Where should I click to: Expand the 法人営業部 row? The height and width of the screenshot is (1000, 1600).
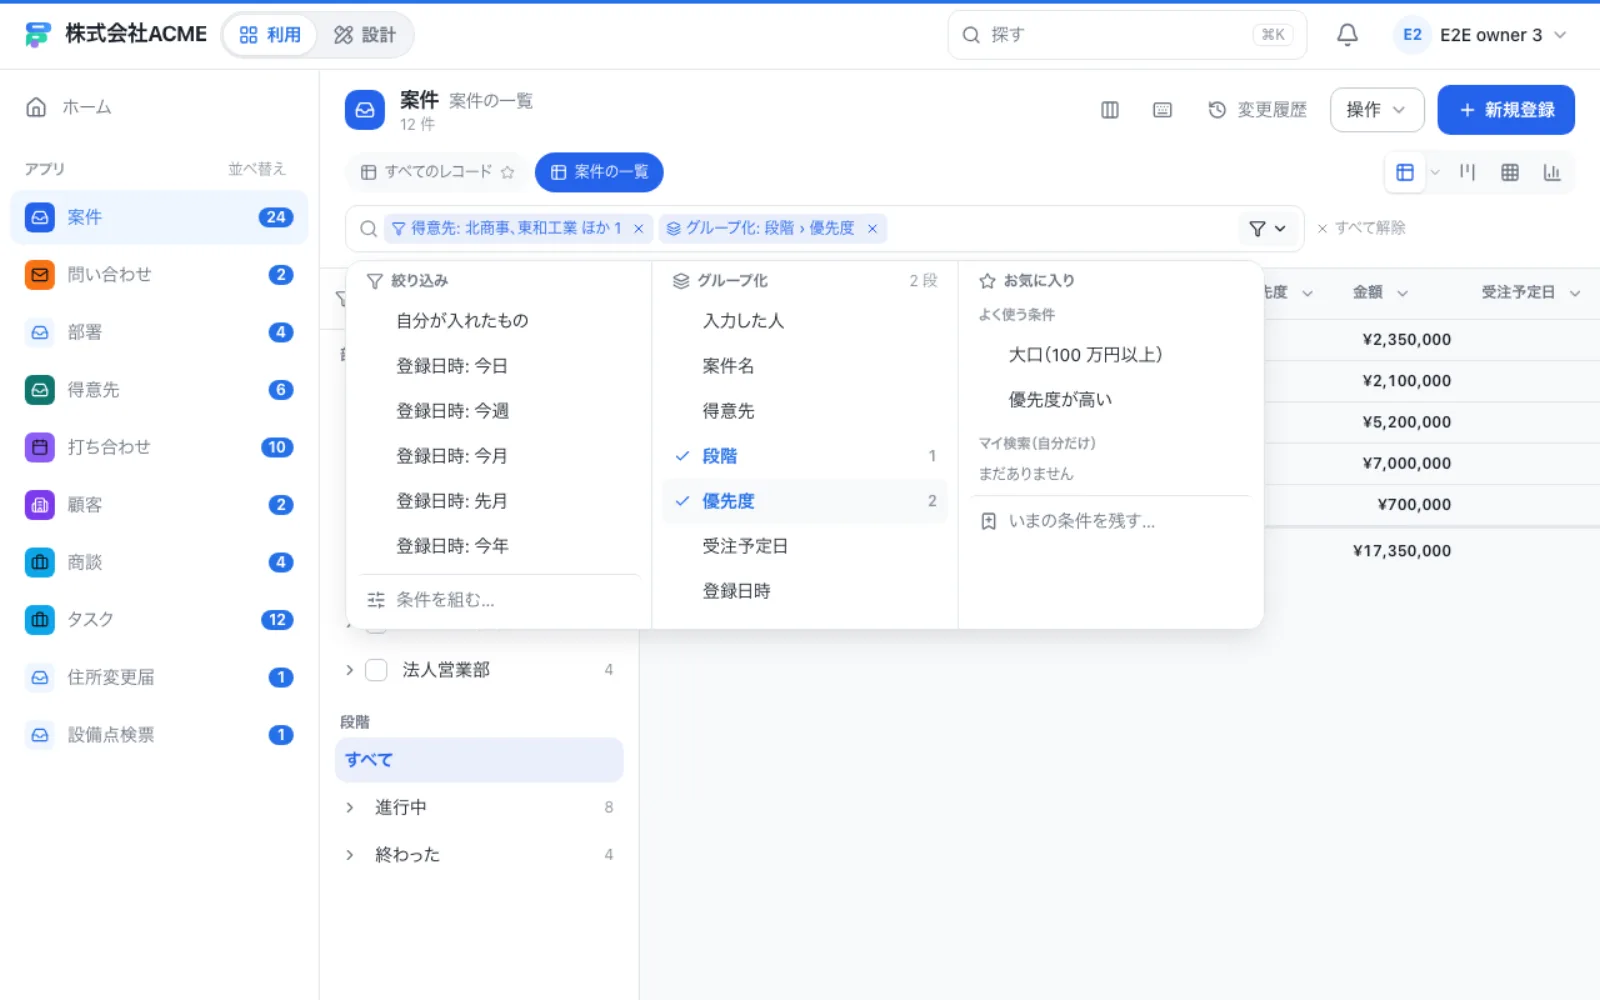coord(349,670)
